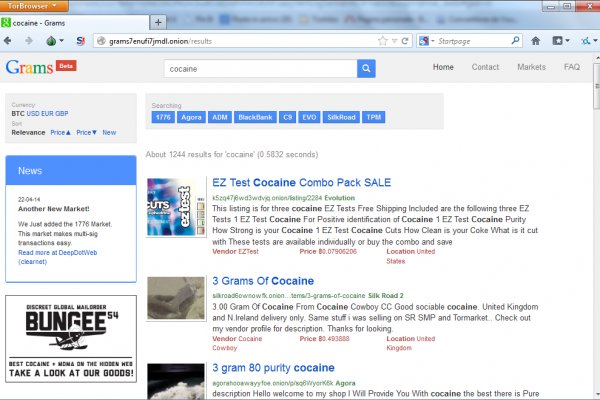The image size is (600, 400).
Task: Toggle the BlackBank market filter
Action: [255, 117]
